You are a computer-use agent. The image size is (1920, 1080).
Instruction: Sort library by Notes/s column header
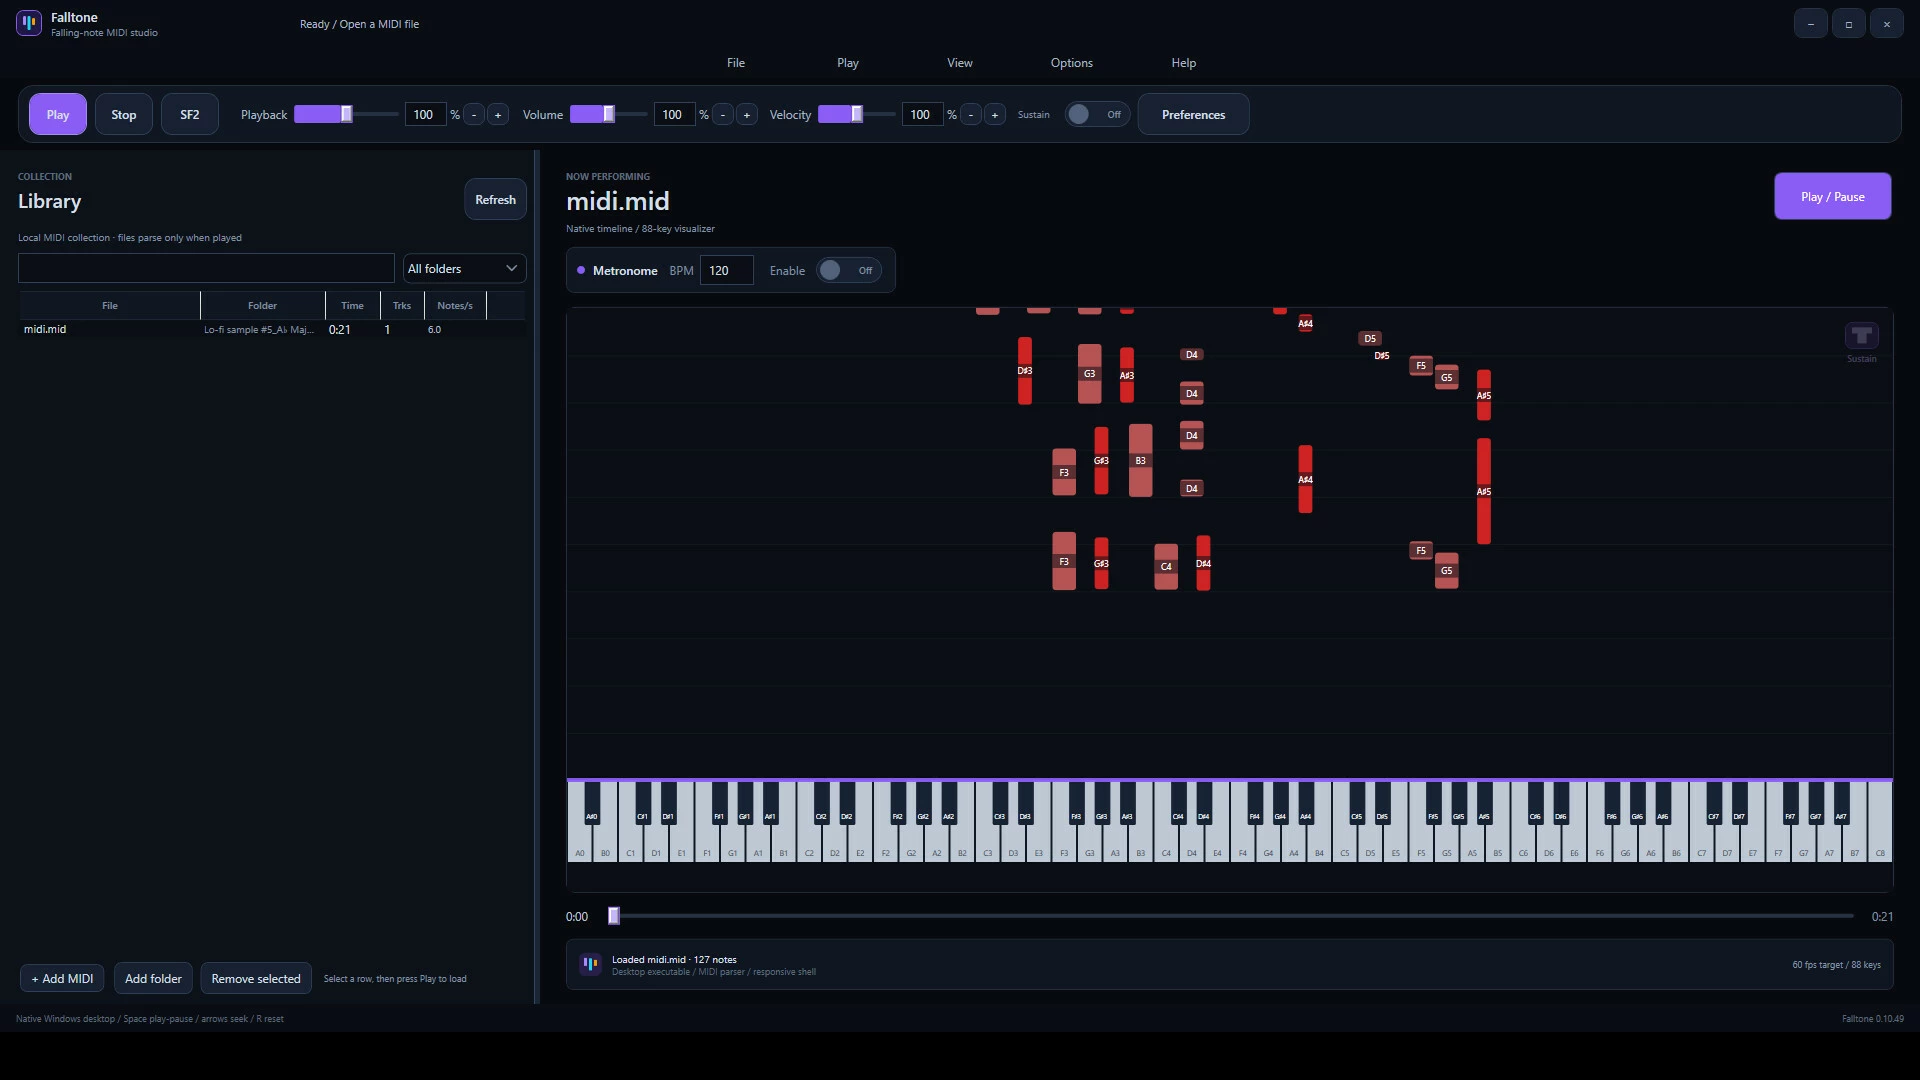[455, 306]
